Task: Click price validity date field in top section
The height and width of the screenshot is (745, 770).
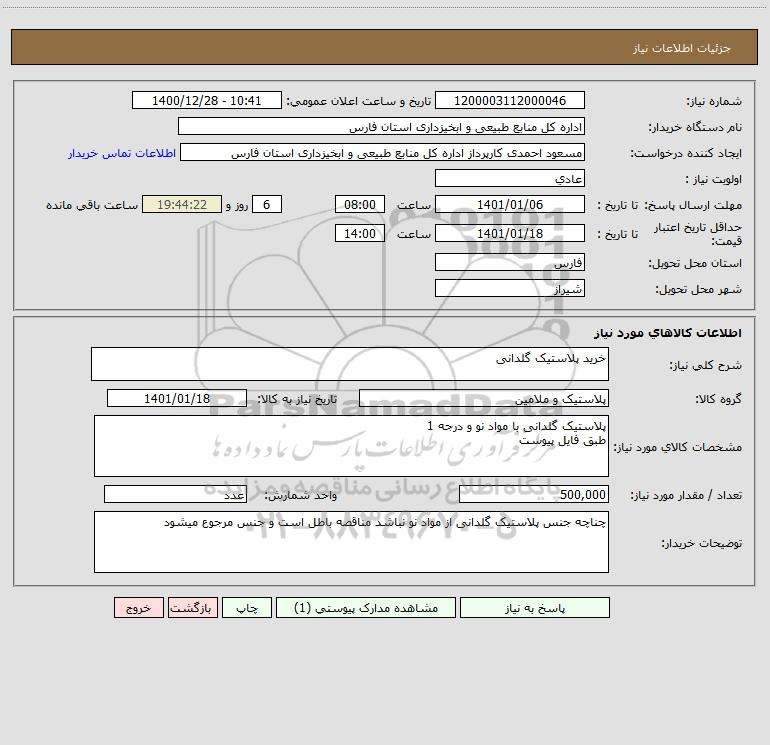Action: [510, 233]
